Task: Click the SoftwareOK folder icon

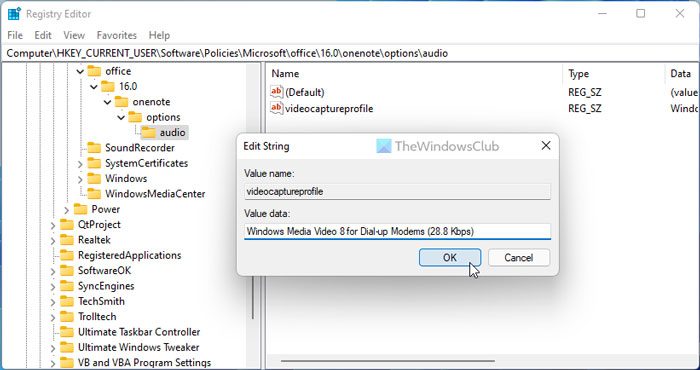Action: 67,270
